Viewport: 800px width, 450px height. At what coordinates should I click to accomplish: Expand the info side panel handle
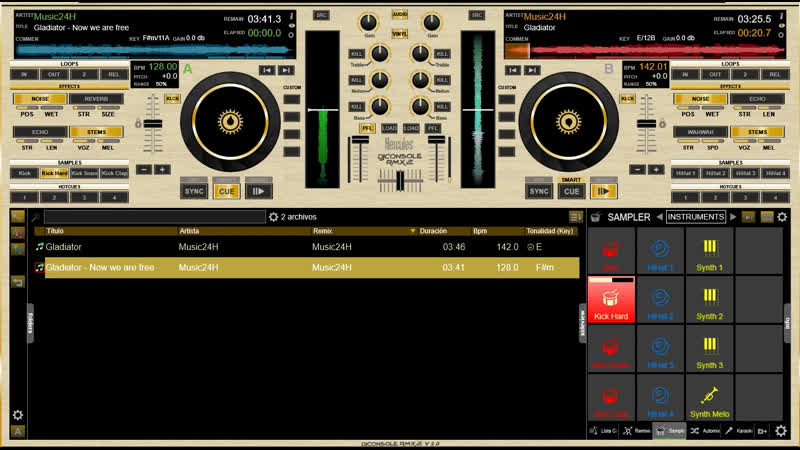(787, 322)
